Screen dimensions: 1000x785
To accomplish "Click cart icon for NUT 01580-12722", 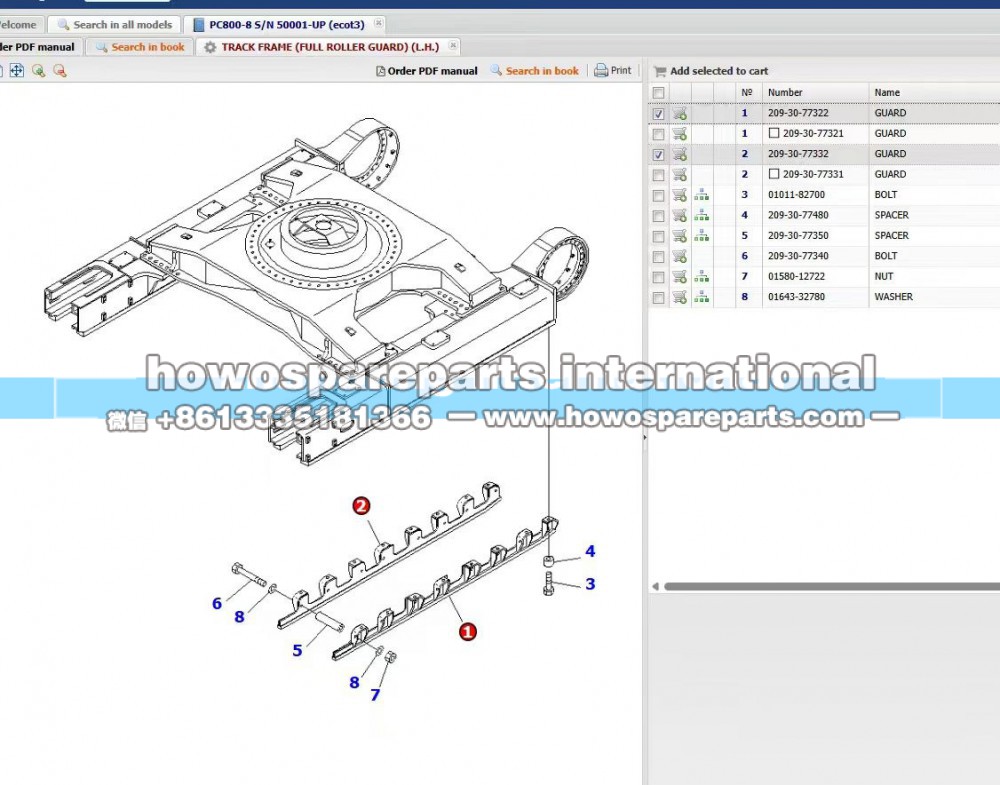I will (680, 277).
